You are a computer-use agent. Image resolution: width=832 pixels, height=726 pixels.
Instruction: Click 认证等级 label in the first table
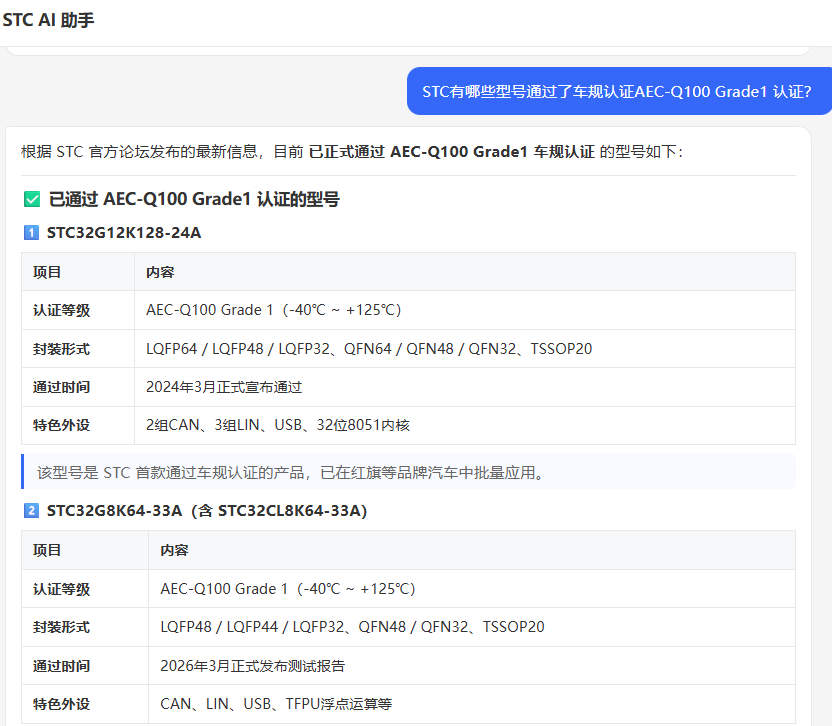pyautogui.click(x=62, y=310)
